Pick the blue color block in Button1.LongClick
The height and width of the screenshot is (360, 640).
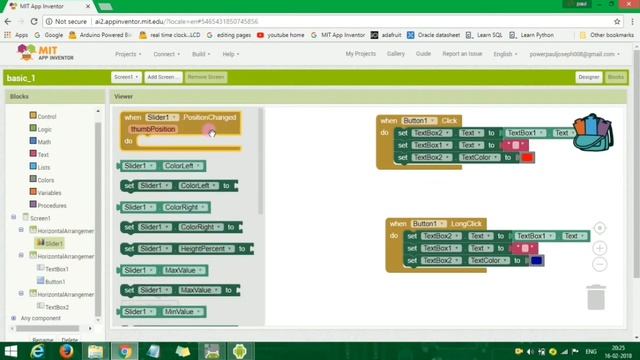[536, 260]
